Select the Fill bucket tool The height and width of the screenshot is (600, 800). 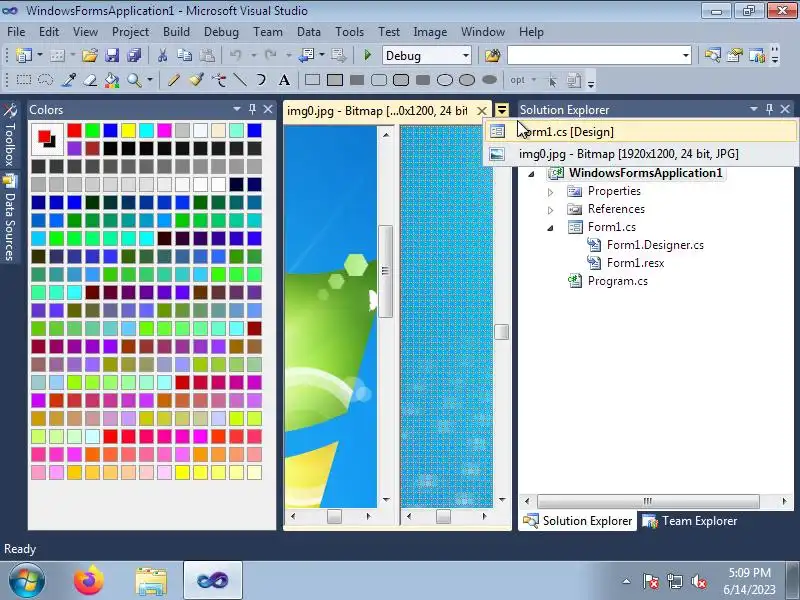[112, 80]
